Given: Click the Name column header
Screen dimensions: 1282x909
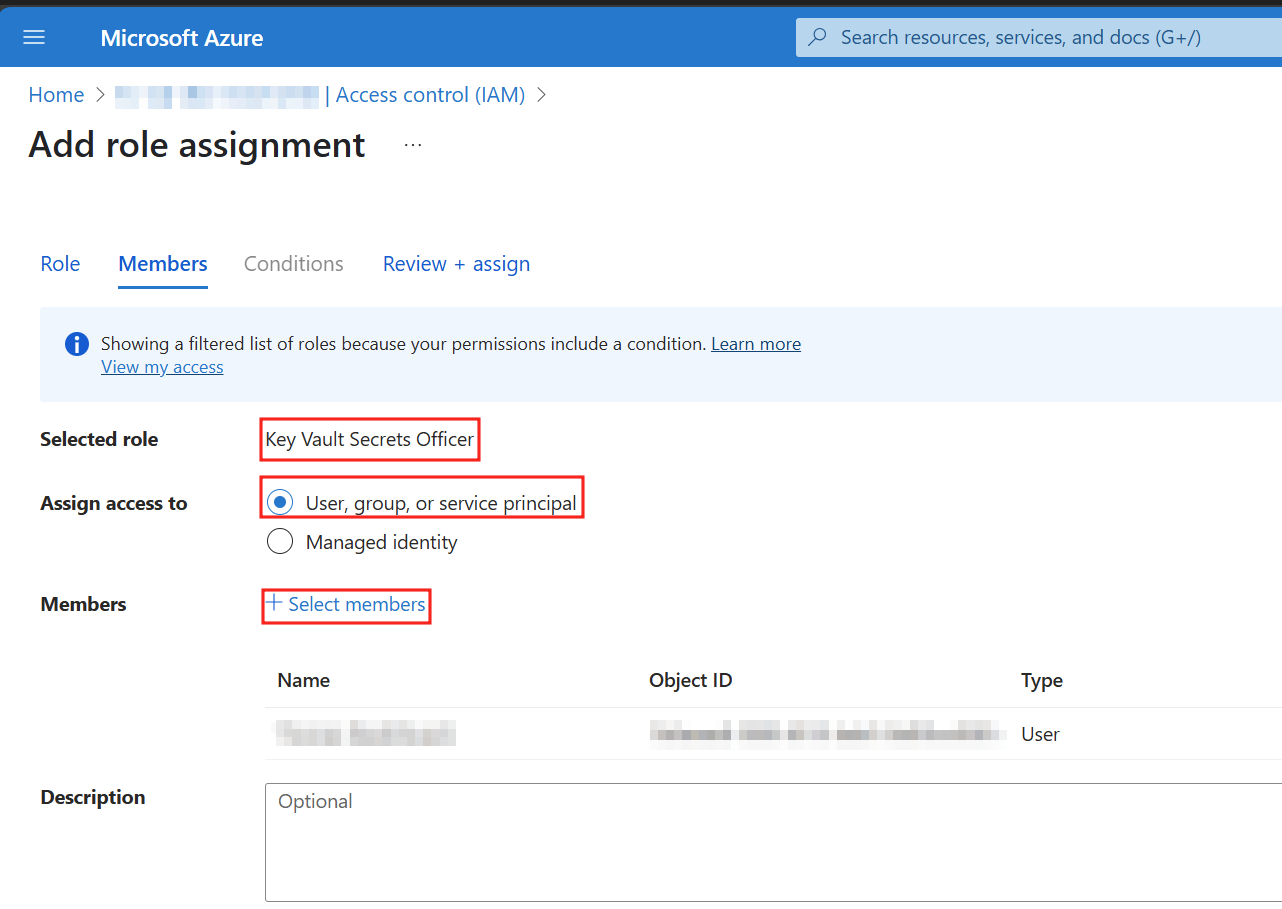Looking at the screenshot, I should (x=304, y=680).
